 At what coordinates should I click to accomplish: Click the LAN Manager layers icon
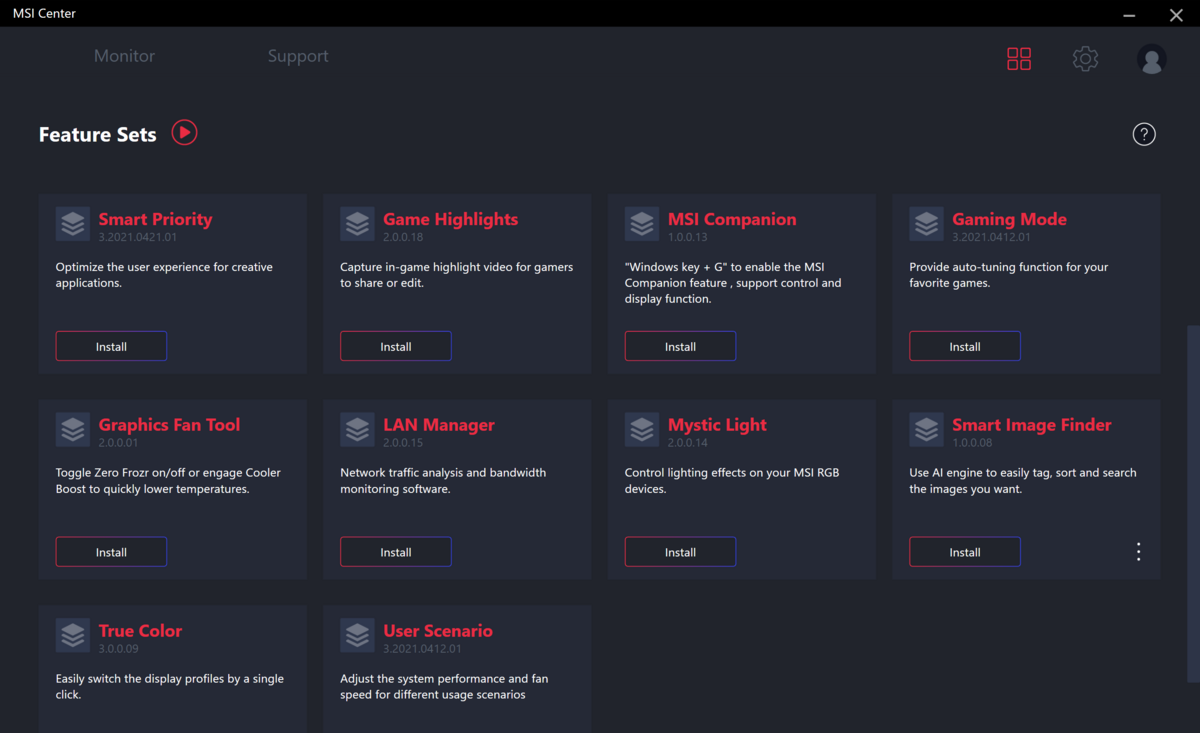(357, 430)
